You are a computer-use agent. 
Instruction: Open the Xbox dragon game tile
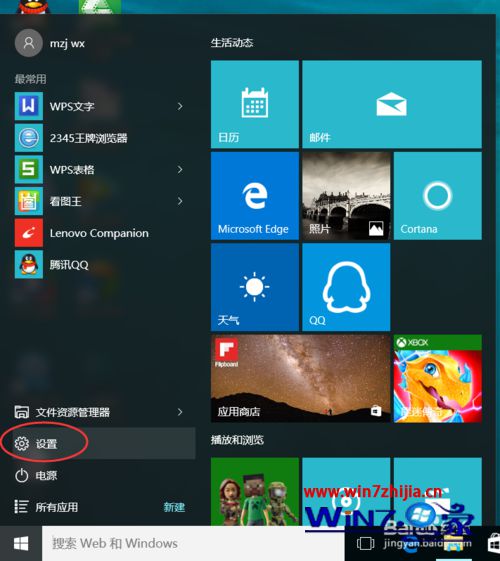click(438, 379)
